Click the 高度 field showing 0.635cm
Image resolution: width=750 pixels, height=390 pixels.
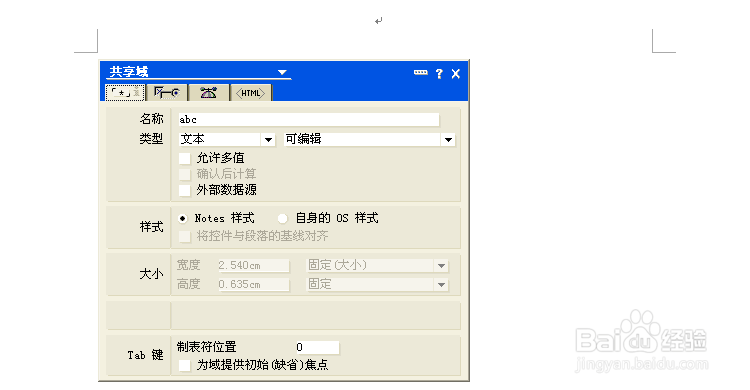(253, 285)
